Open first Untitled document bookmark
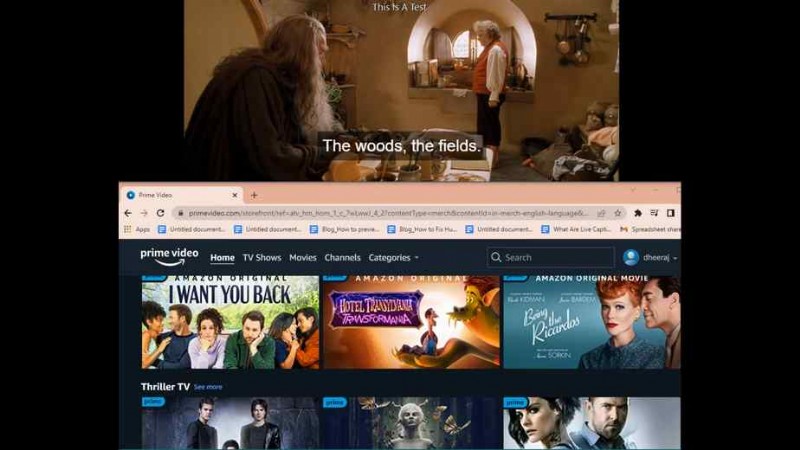 pos(191,230)
